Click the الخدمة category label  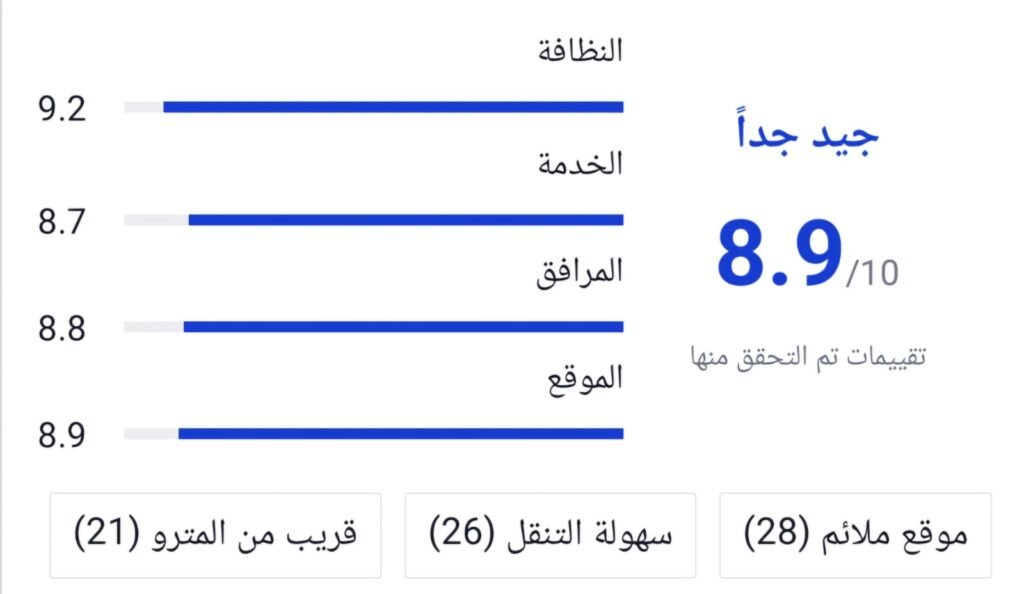pos(581,164)
